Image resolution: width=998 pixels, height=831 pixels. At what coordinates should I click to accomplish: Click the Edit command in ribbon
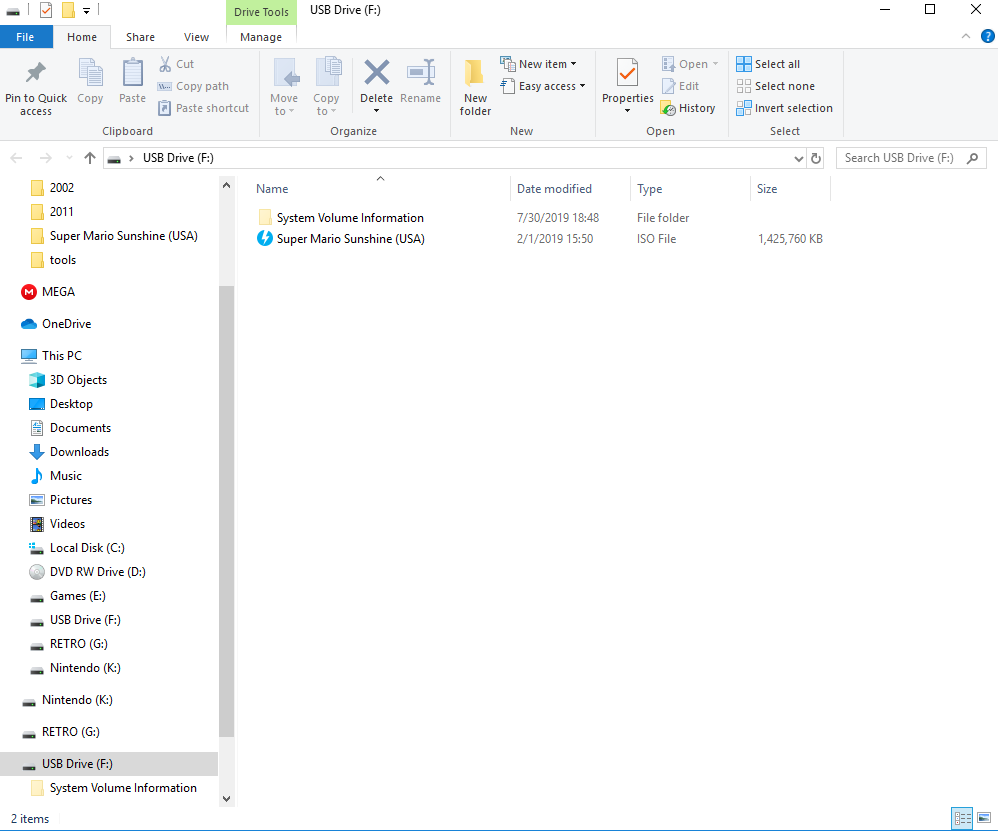(680, 86)
